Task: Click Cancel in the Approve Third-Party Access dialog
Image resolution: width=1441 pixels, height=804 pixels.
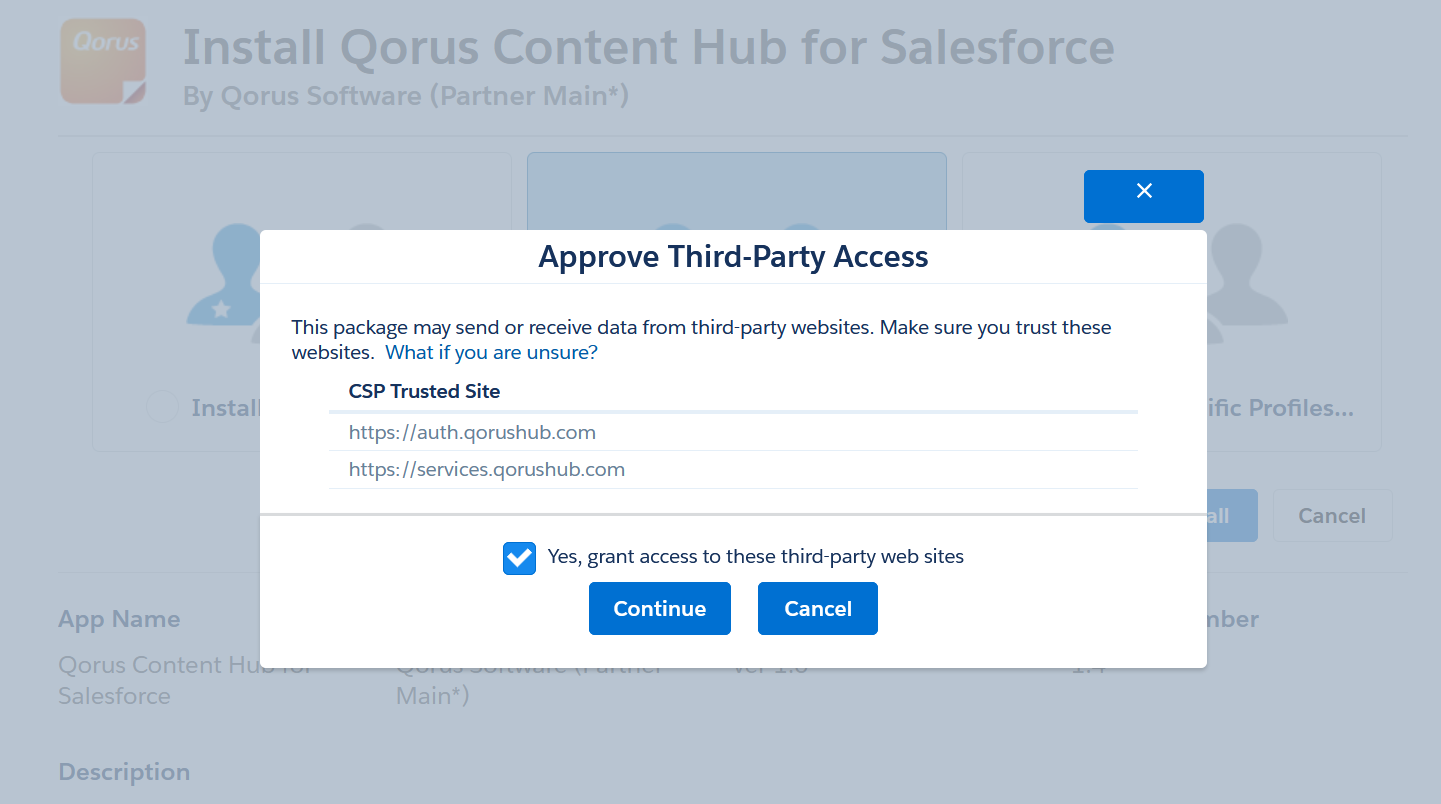Action: (x=817, y=608)
